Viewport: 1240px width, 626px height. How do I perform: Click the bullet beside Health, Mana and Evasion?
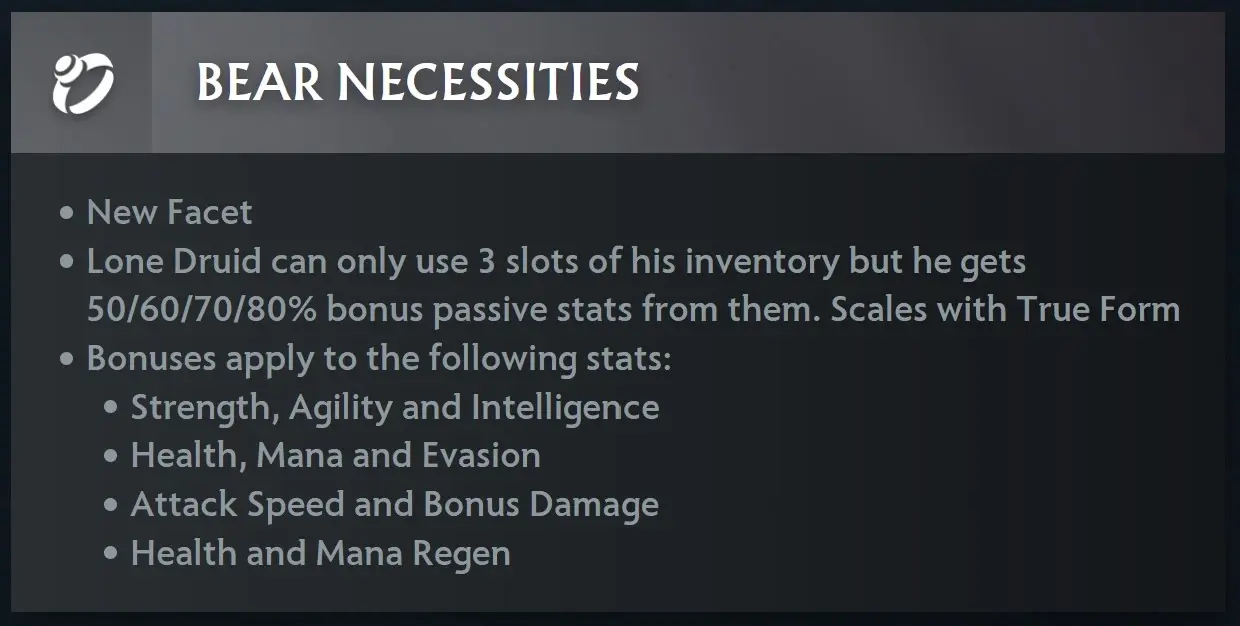point(111,456)
